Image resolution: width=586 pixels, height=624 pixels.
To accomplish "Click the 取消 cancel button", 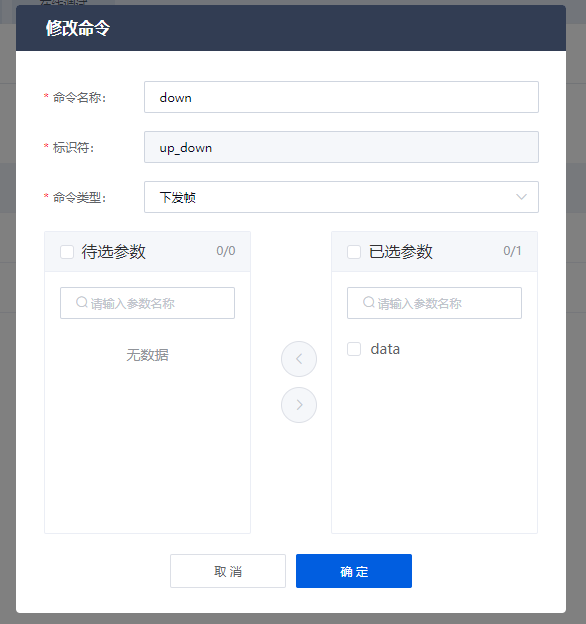I will pyautogui.click(x=228, y=571).
